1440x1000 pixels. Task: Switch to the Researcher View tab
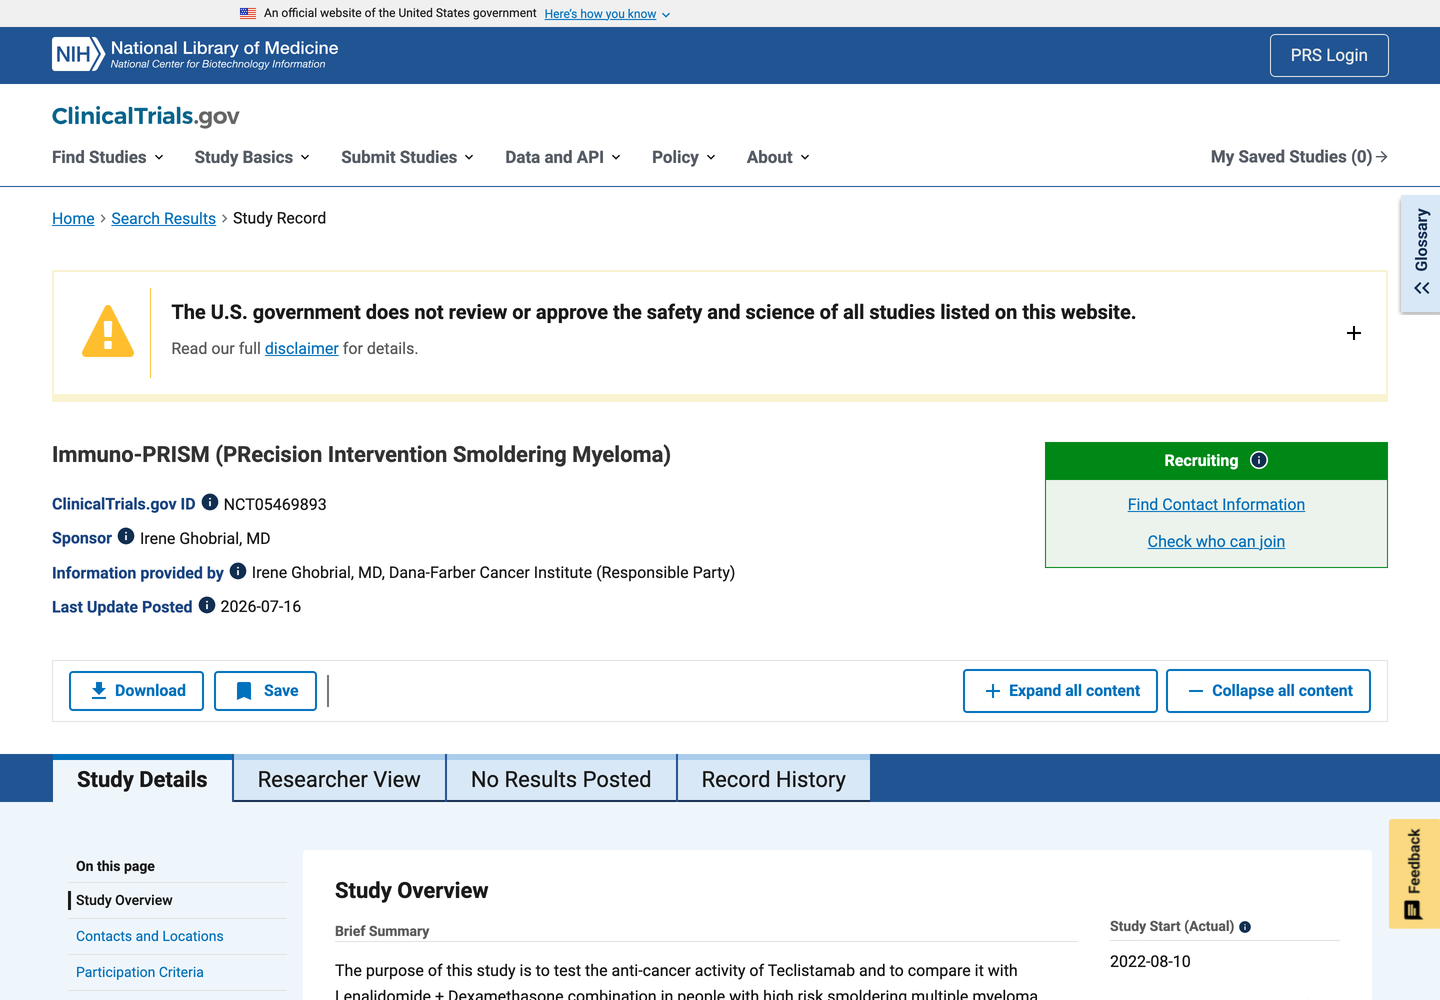coord(339,779)
